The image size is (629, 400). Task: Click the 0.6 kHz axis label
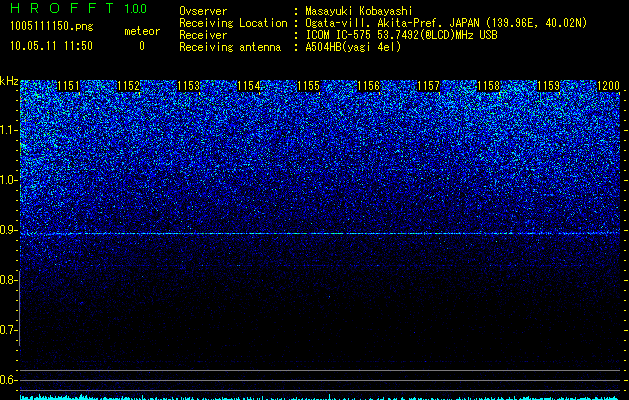[9, 380]
